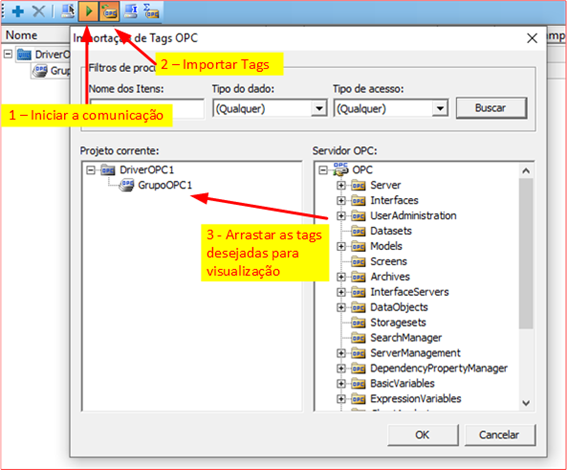The image size is (567, 470).
Task: Click the computer icon next to Import Tags
Action: pos(131,11)
